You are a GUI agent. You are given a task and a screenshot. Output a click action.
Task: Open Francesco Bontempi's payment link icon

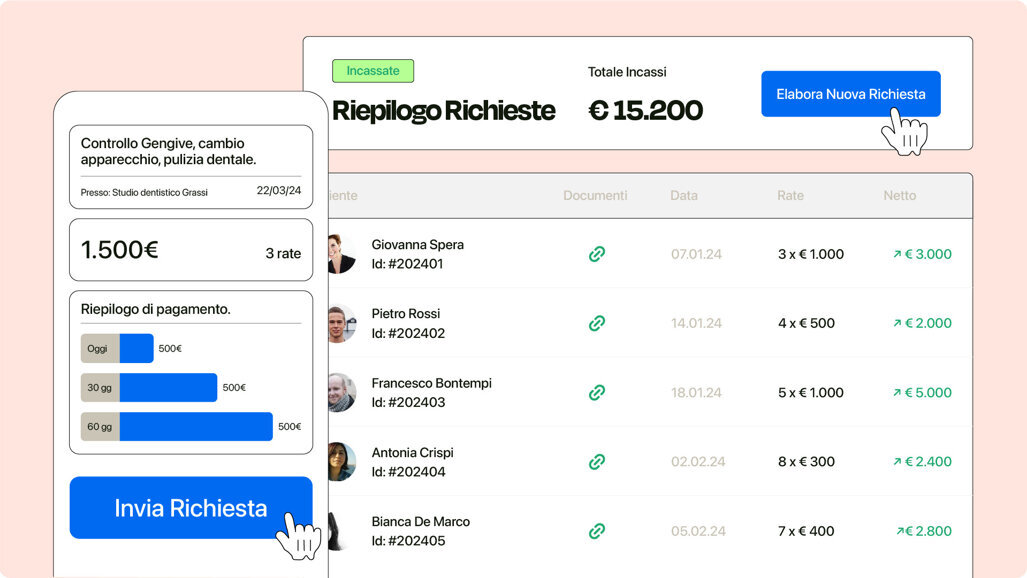597,392
